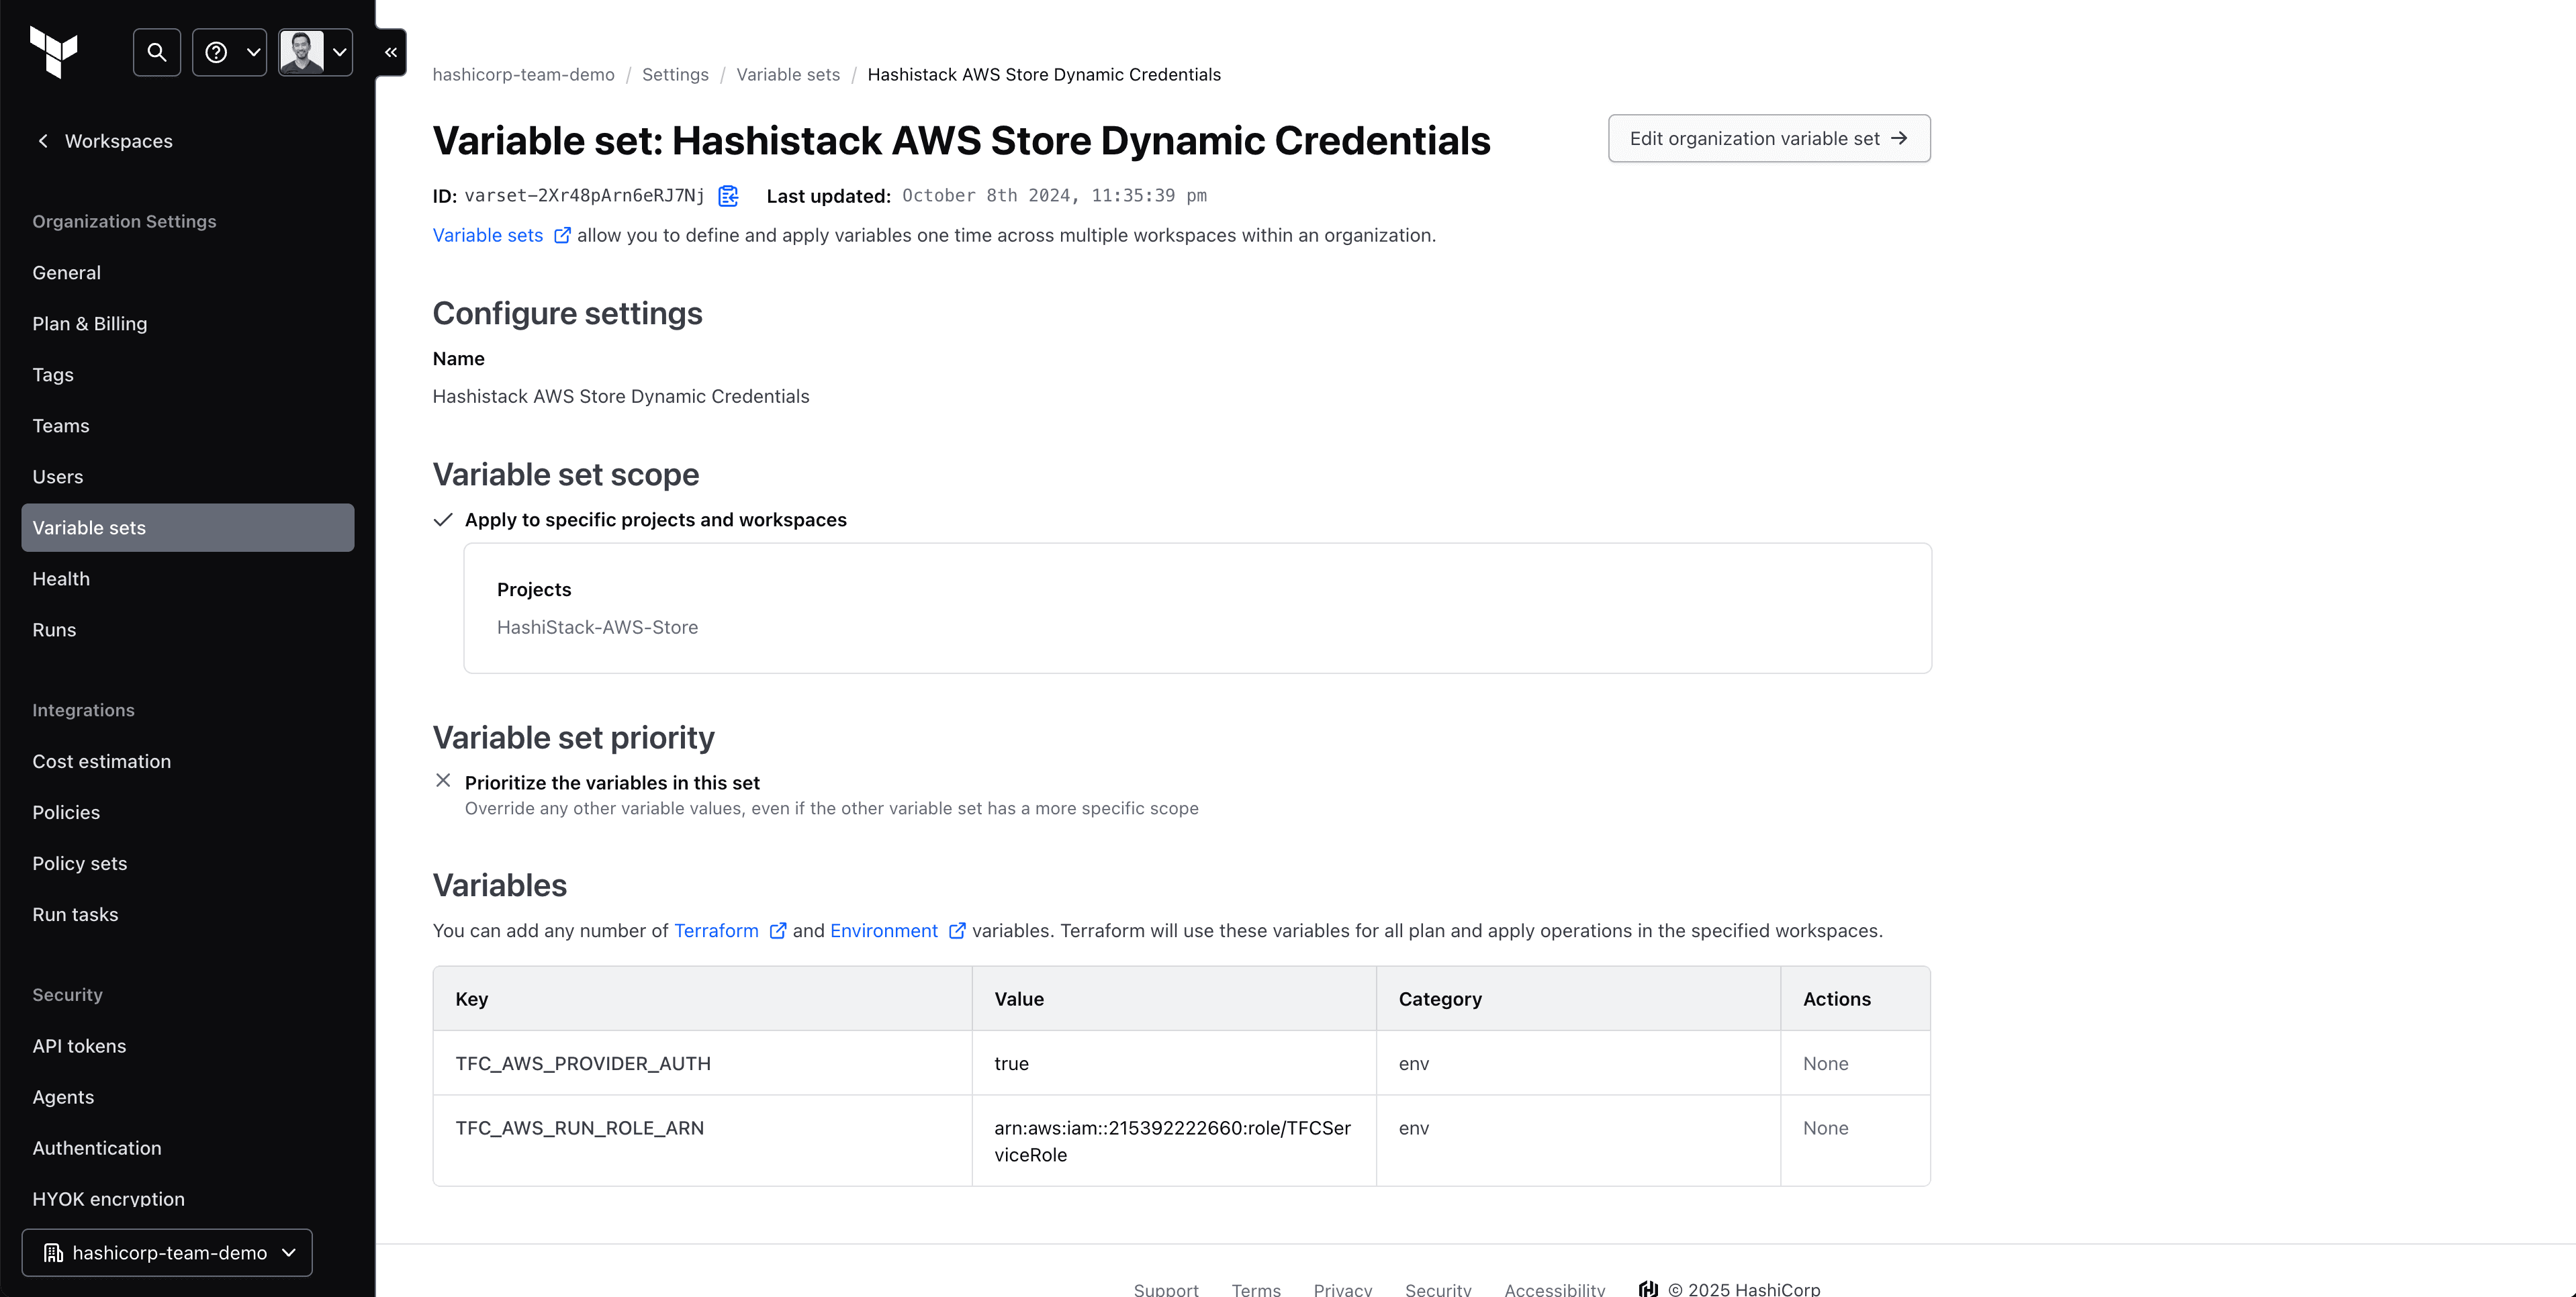Image resolution: width=2576 pixels, height=1297 pixels.
Task: Go back to Workspaces using the chevron arrow
Action: pyautogui.click(x=44, y=140)
